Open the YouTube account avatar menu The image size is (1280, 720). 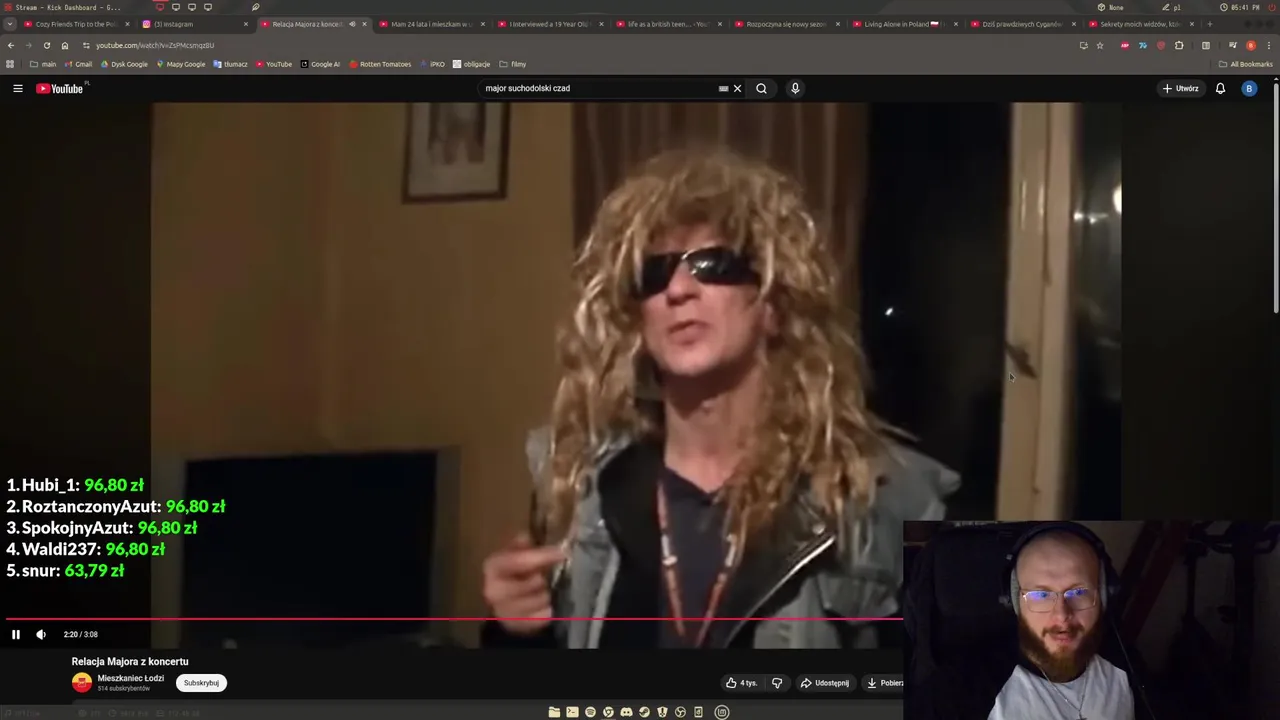click(1249, 88)
